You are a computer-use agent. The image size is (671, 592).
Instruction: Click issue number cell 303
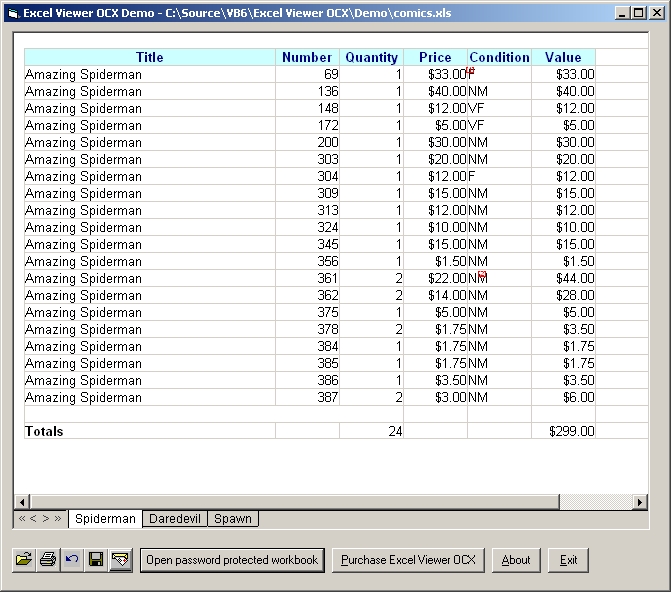tap(307, 159)
